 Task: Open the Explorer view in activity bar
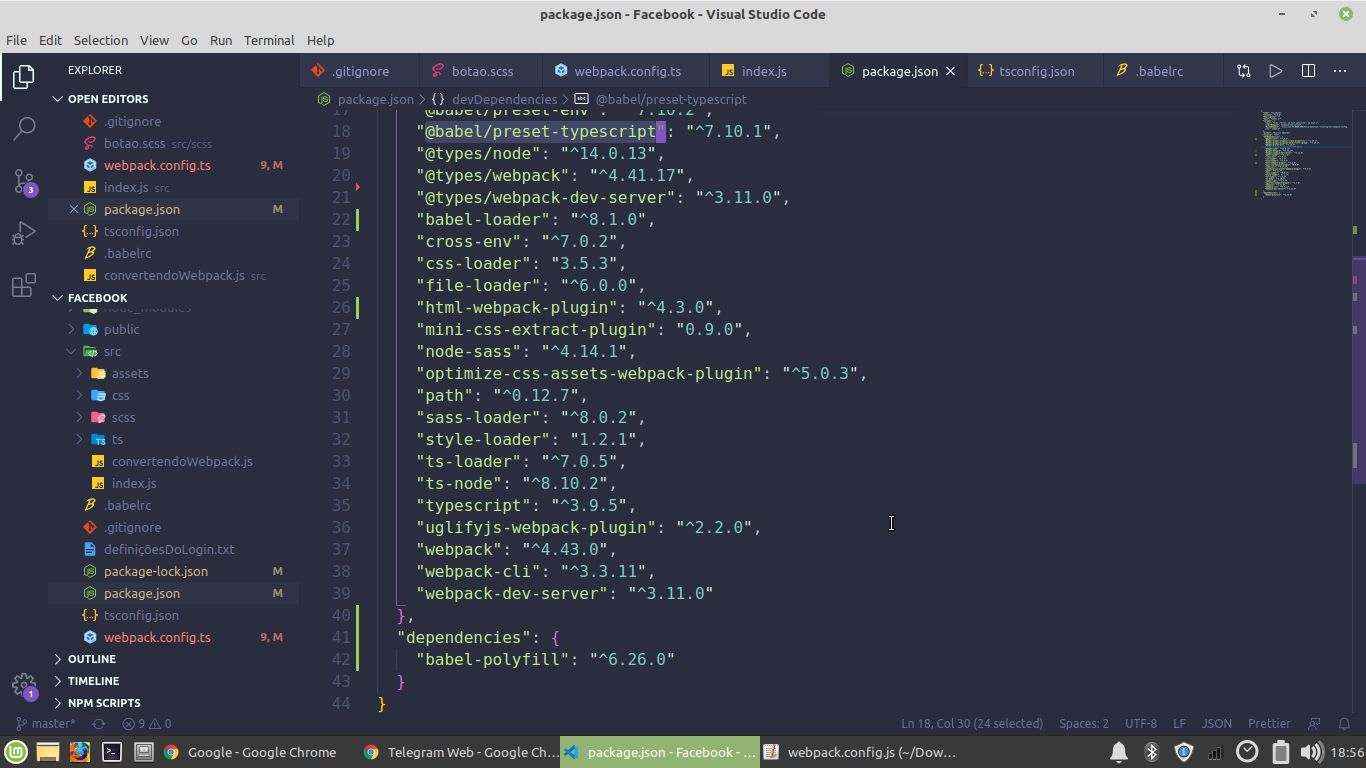pyautogui.click(x=24, y=76)
